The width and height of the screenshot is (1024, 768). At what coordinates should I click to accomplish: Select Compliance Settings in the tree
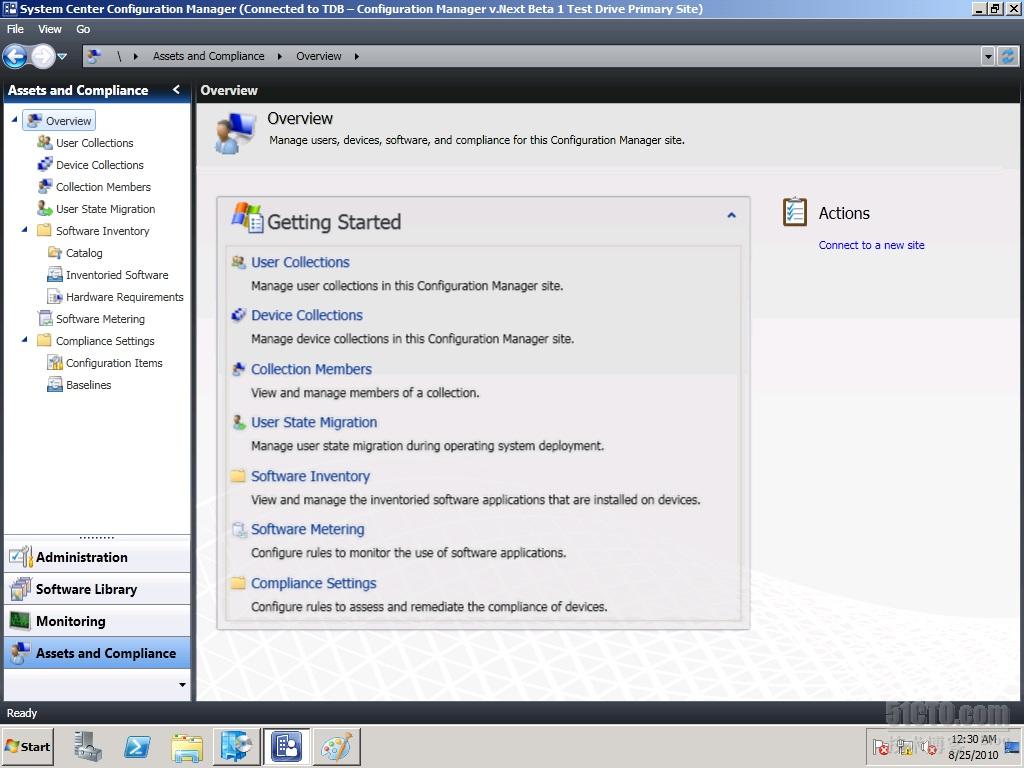pyautogui.click(x=105, y=341)
